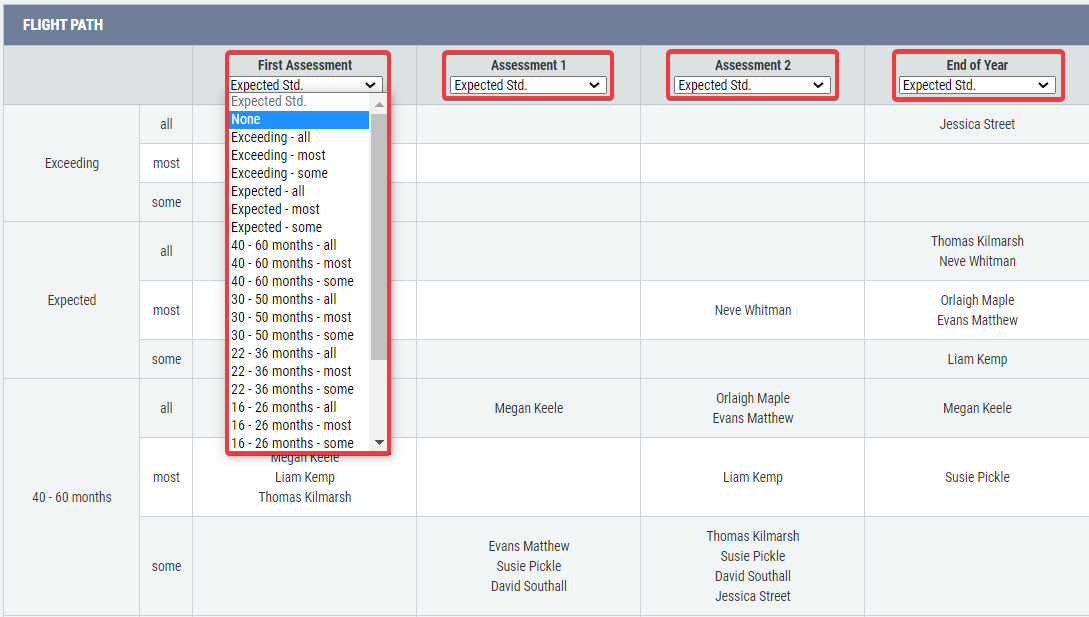Click the dropdown list scroll-up arrow
1089x617 pixels.
(x=379, y=103)
